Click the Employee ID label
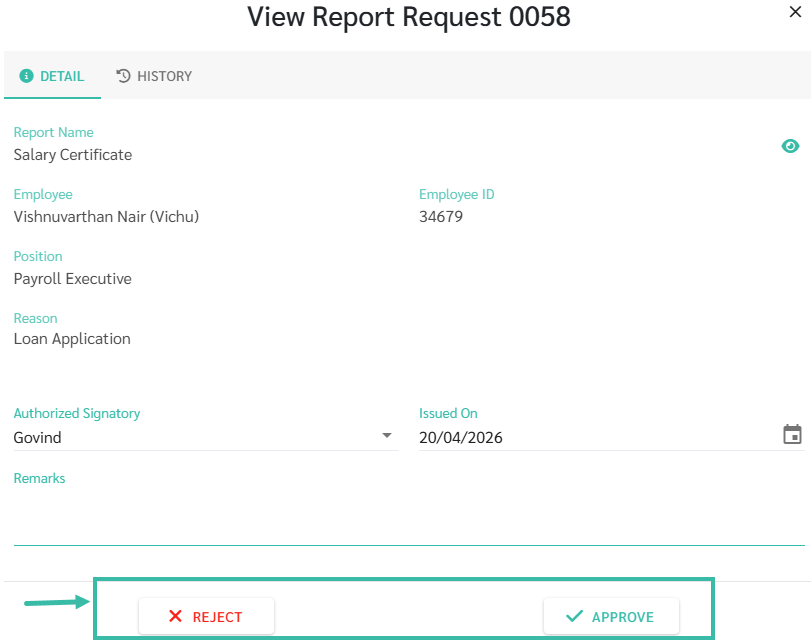This screenshot has height=640, width=811. coord(457,195)
